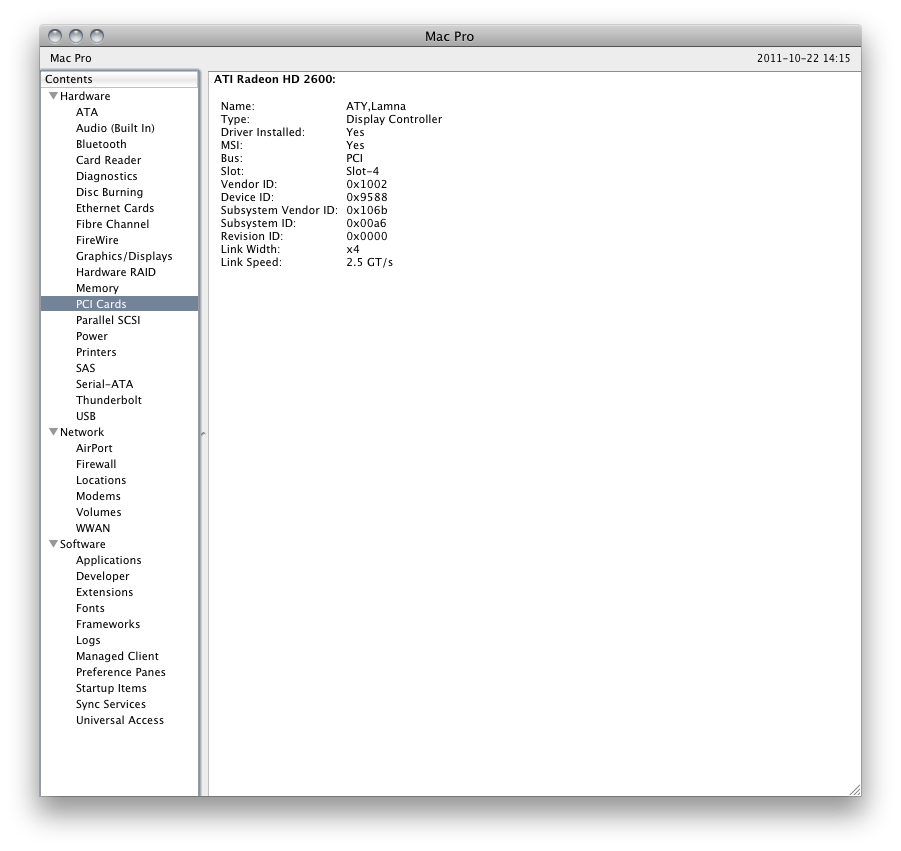This screenshot has height=851, width=901.
Task: Click the Network category label
Action: point(82,432)
